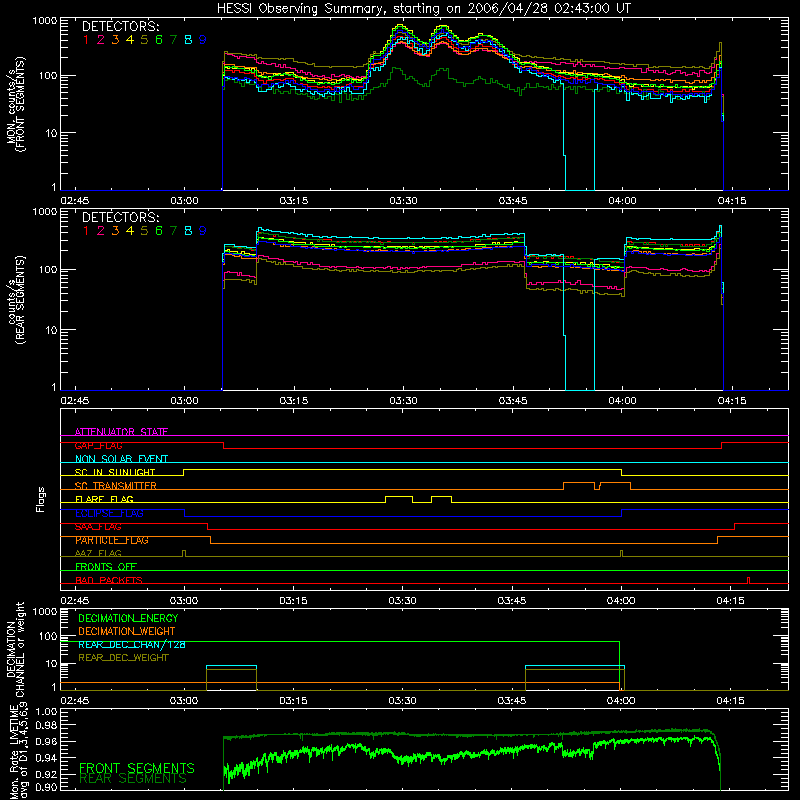The image size is (800, 800).
Task: Select DETECTORS label in front segments plot
Action: (x=120, y=26)
